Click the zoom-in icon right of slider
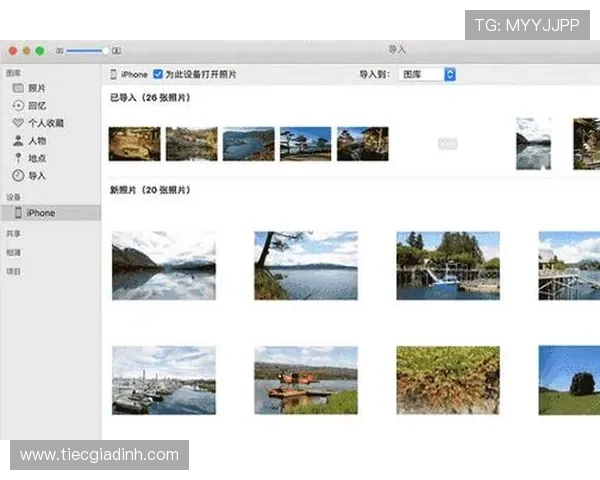Screen dimensions: 600x480 [x=117, y=50]
